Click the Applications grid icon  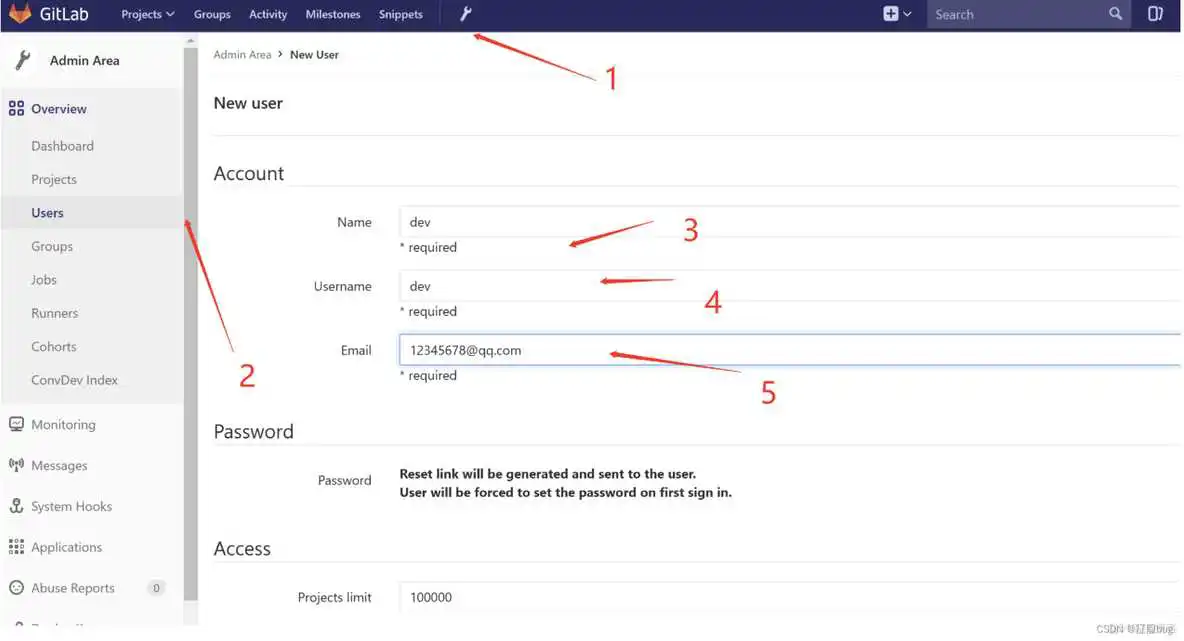[x=16, y=547]
